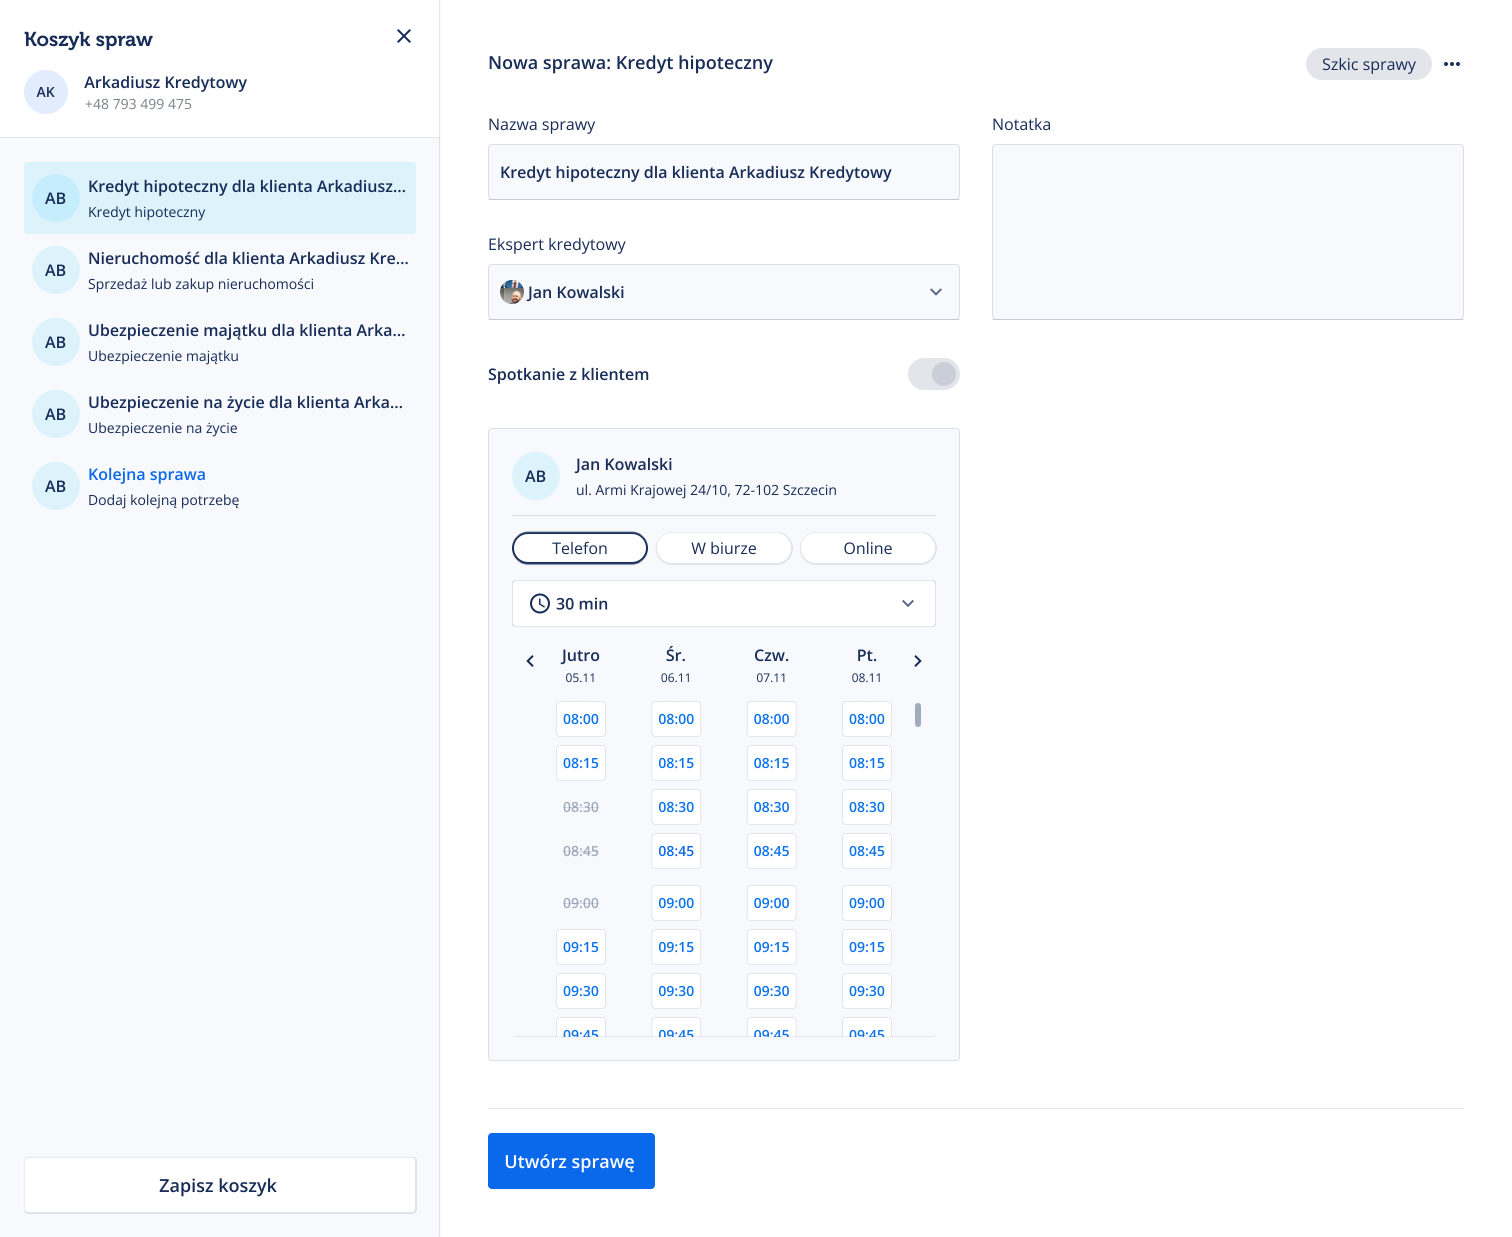
Task: Pick the 08:45 slot on Śr. 06.11
Action: pyautogui.click(x=676, y=851)
